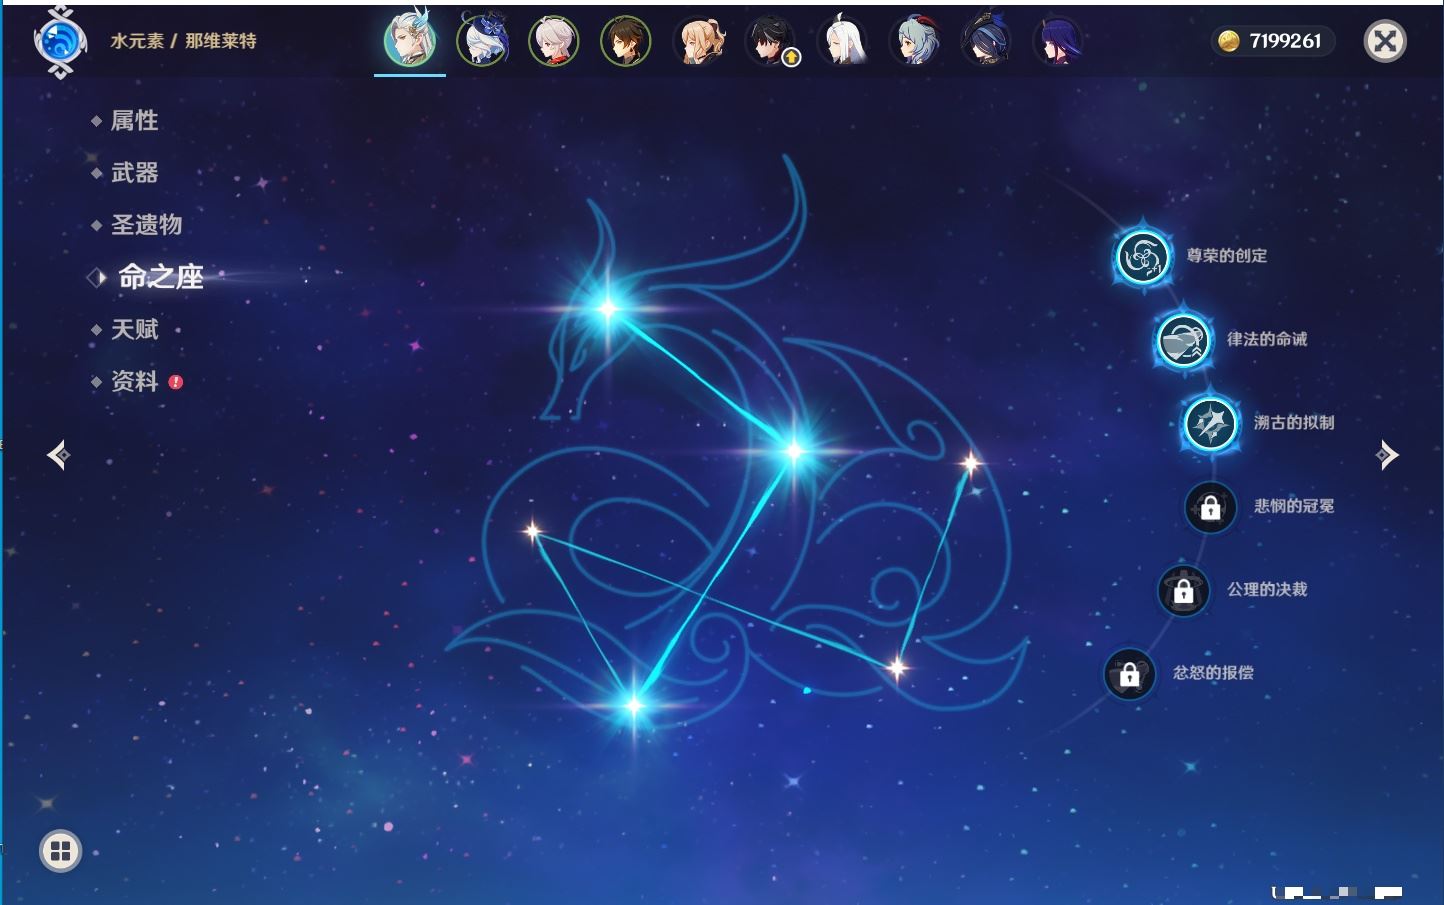This screenshot has height=905, width=1444.
Task: Click the 律法的命诫 constellation label
Action: point(1267,339)
